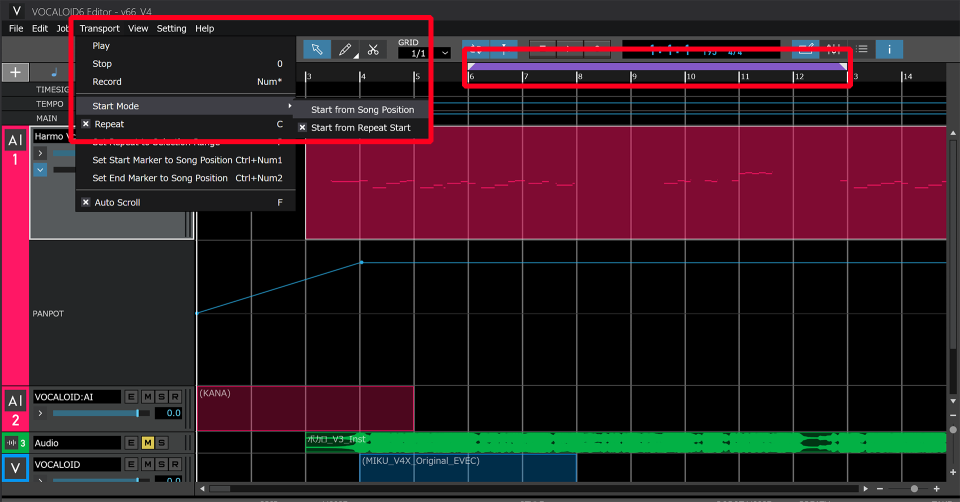This screenshot has height=502, width=960.
Task: Click the V icon of VOCALOID track
Action: coord(15,468)
